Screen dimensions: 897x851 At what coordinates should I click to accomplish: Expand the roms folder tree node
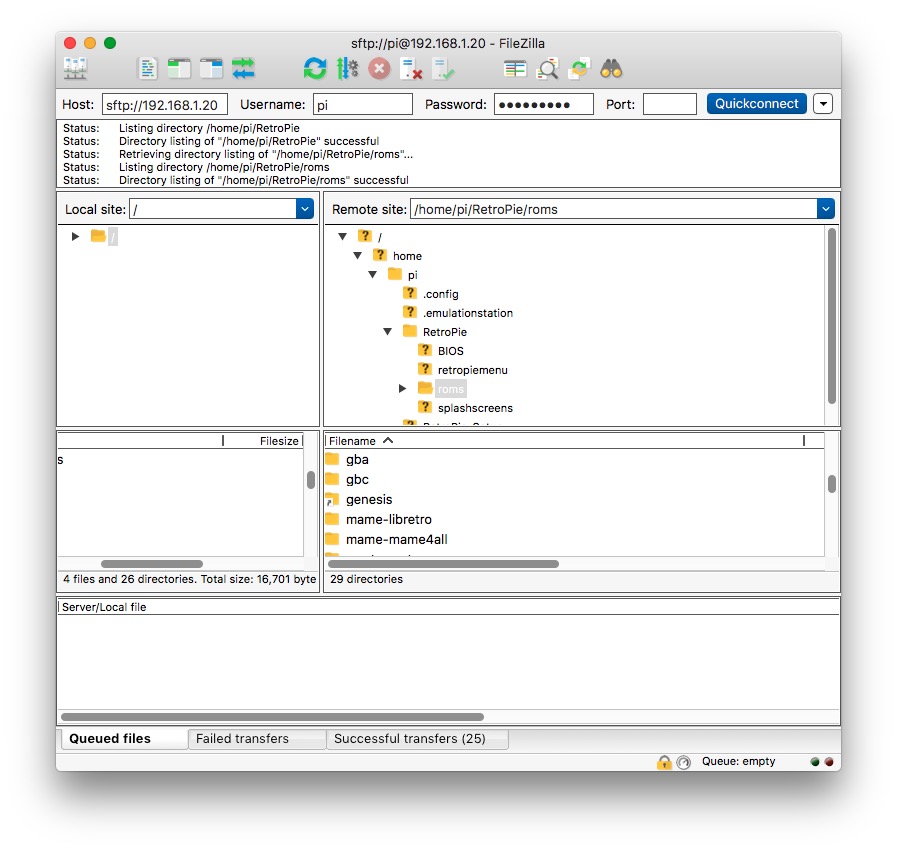tap(402, 389)
